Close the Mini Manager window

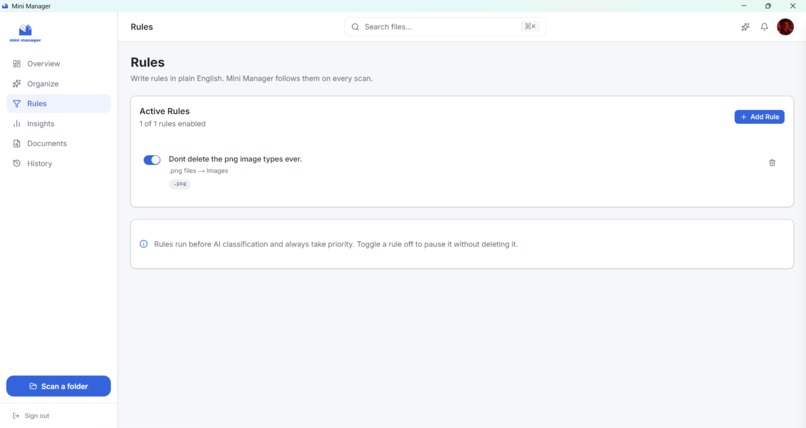pos(793,6)
